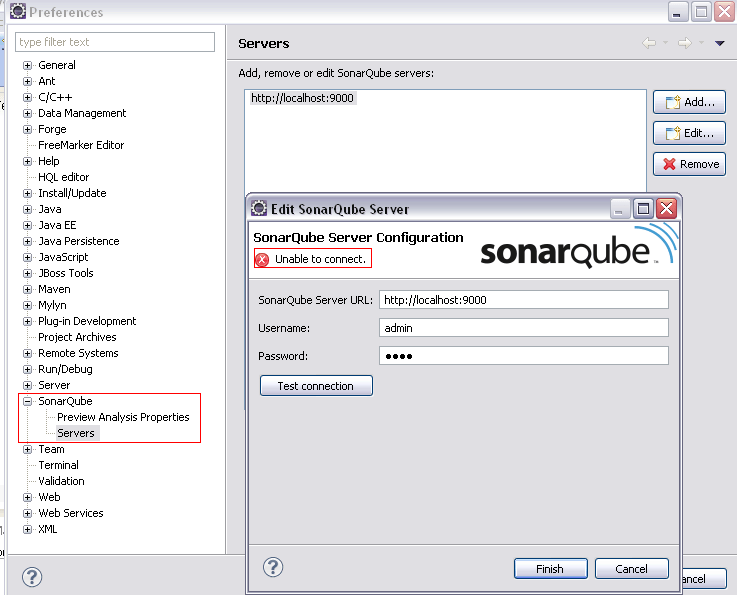
Task: Maximize the Preferences window
Action: (701, 12)
